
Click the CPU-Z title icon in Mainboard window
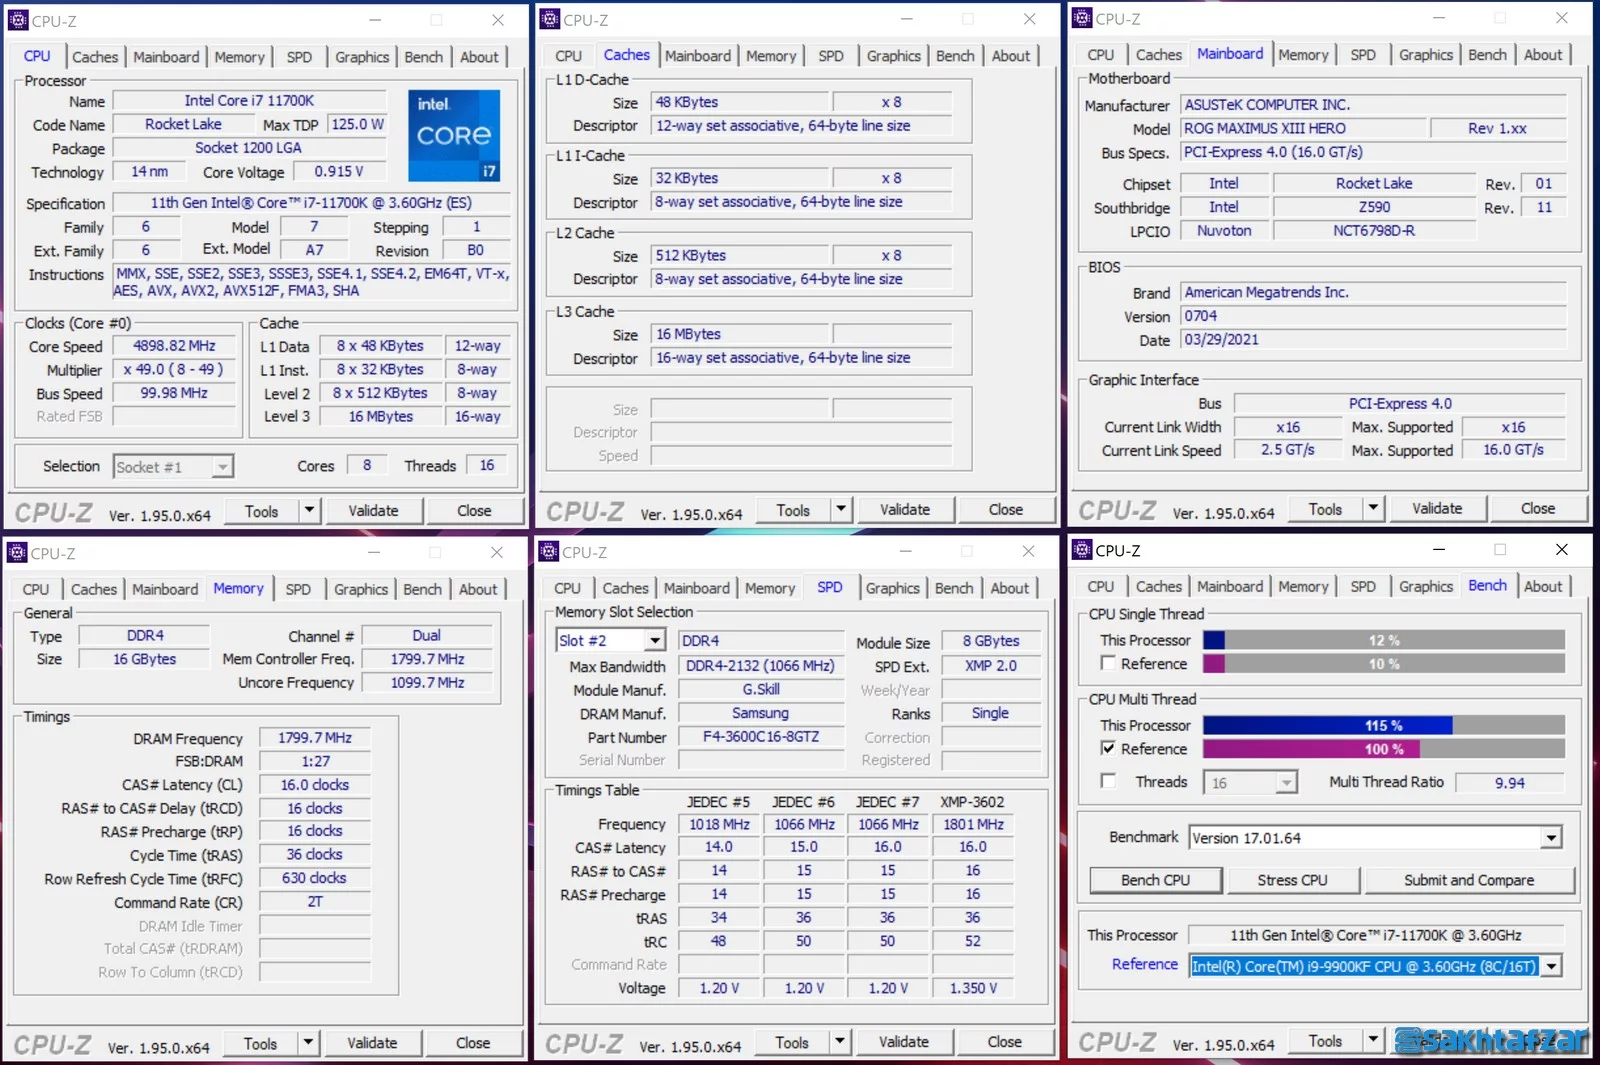click(x=1082, y=18)
